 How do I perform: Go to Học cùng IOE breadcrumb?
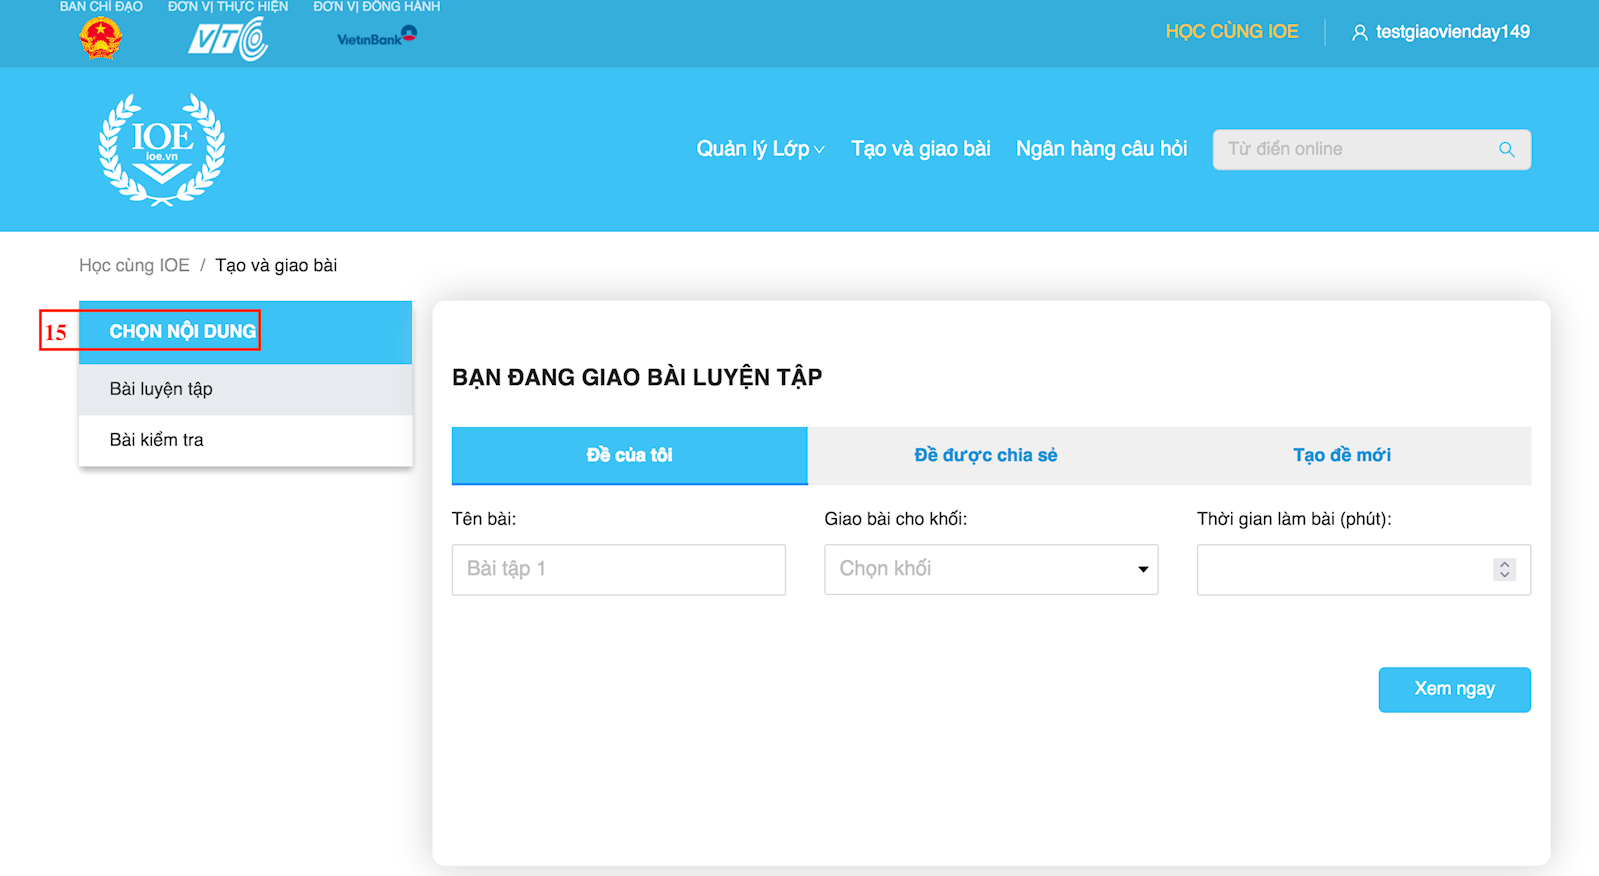point(134,265)
